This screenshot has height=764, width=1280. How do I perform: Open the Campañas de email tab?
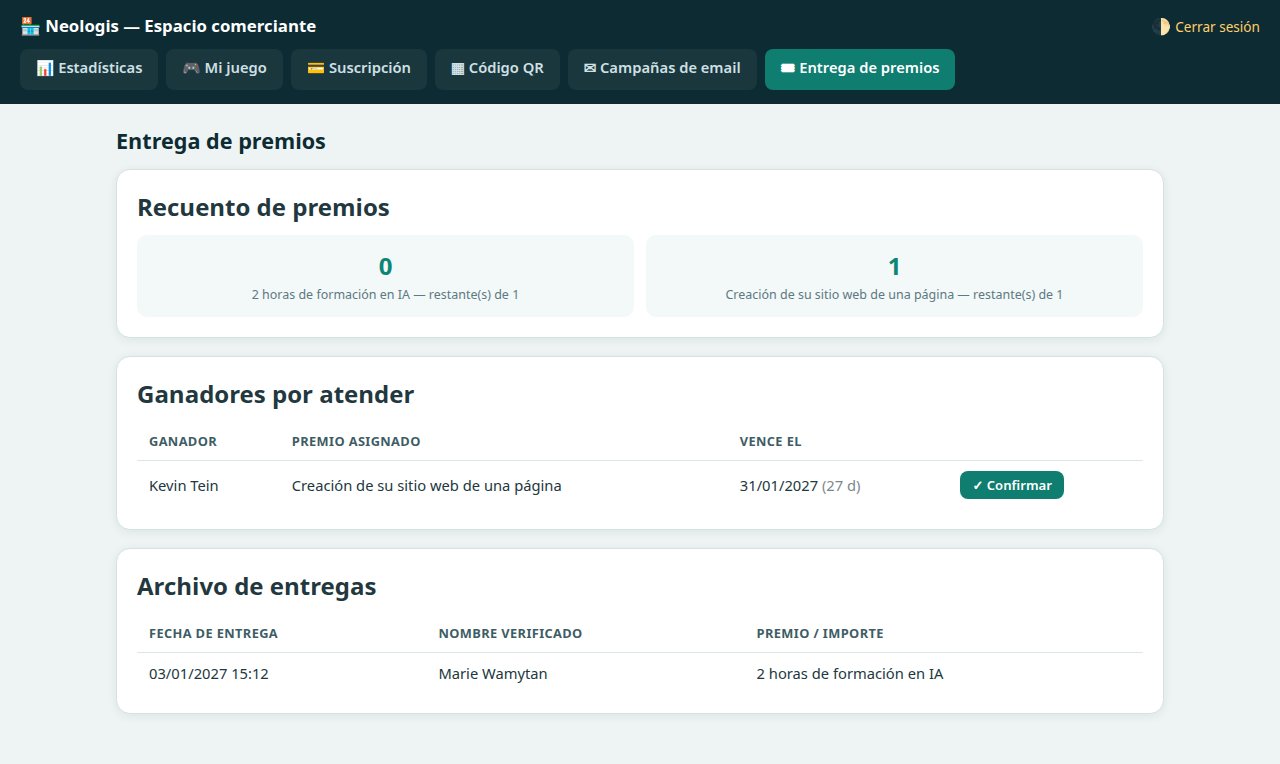pyautogui.click(x=662, y=69)
